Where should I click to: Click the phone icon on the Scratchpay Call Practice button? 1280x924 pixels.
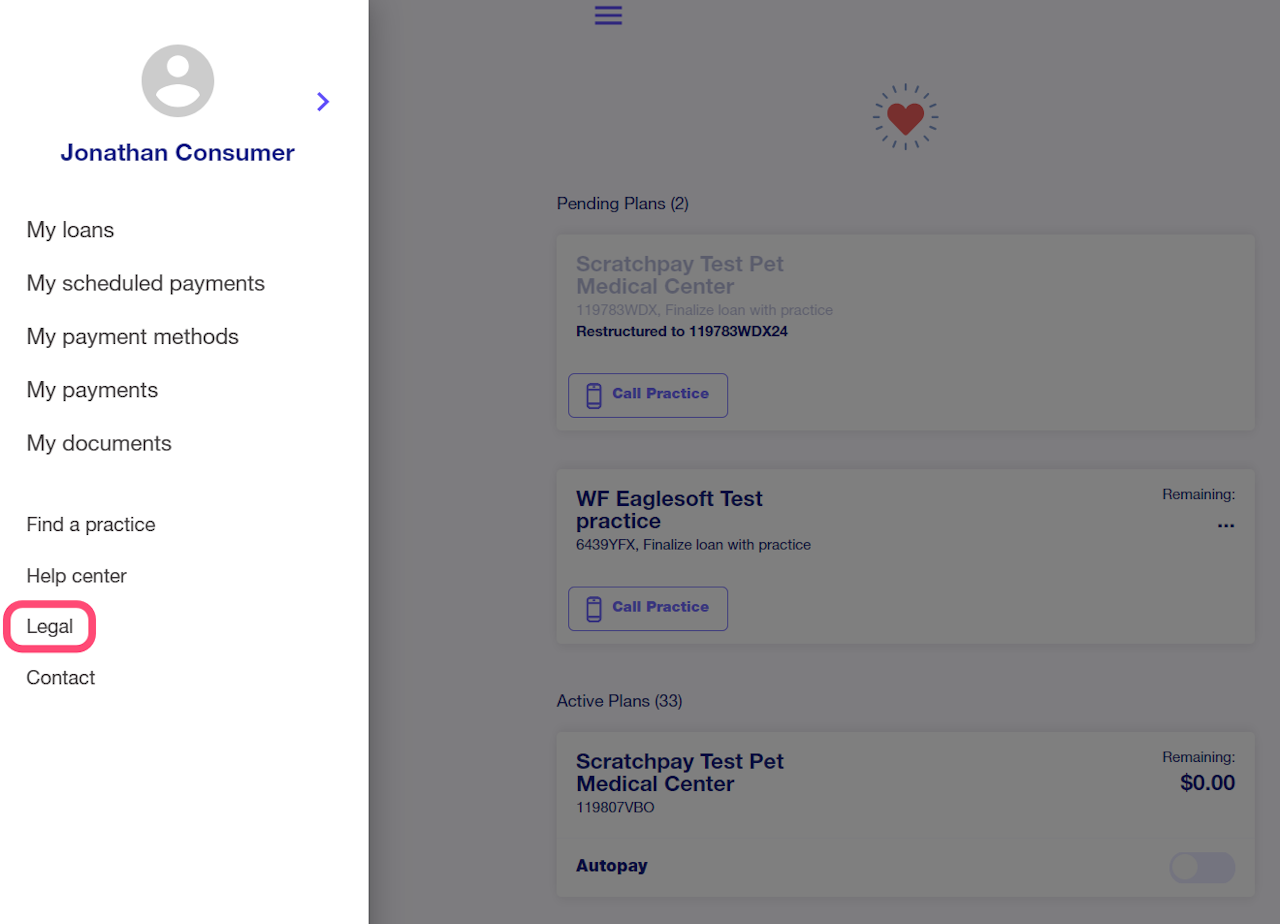pyautogui.click(x=594, y=395)
